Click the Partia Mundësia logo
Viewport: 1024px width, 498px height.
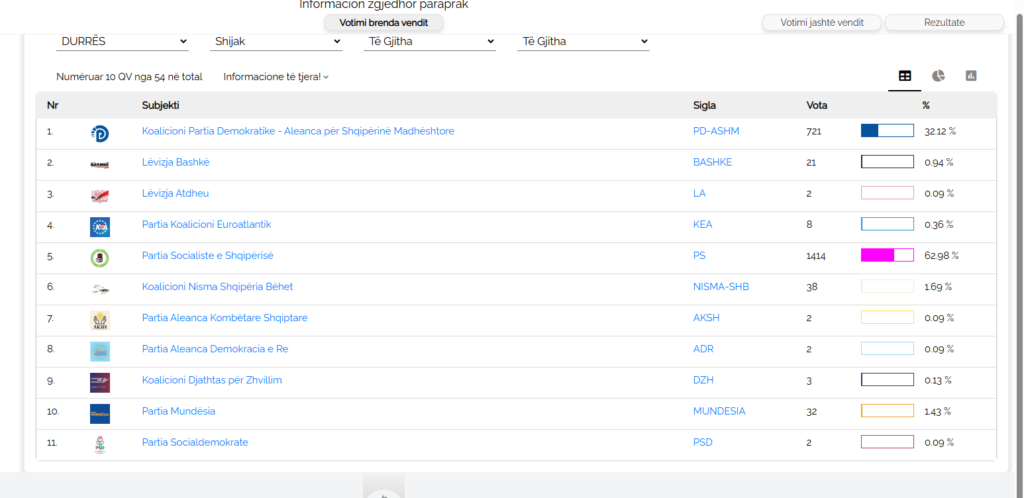pos(99,412)
